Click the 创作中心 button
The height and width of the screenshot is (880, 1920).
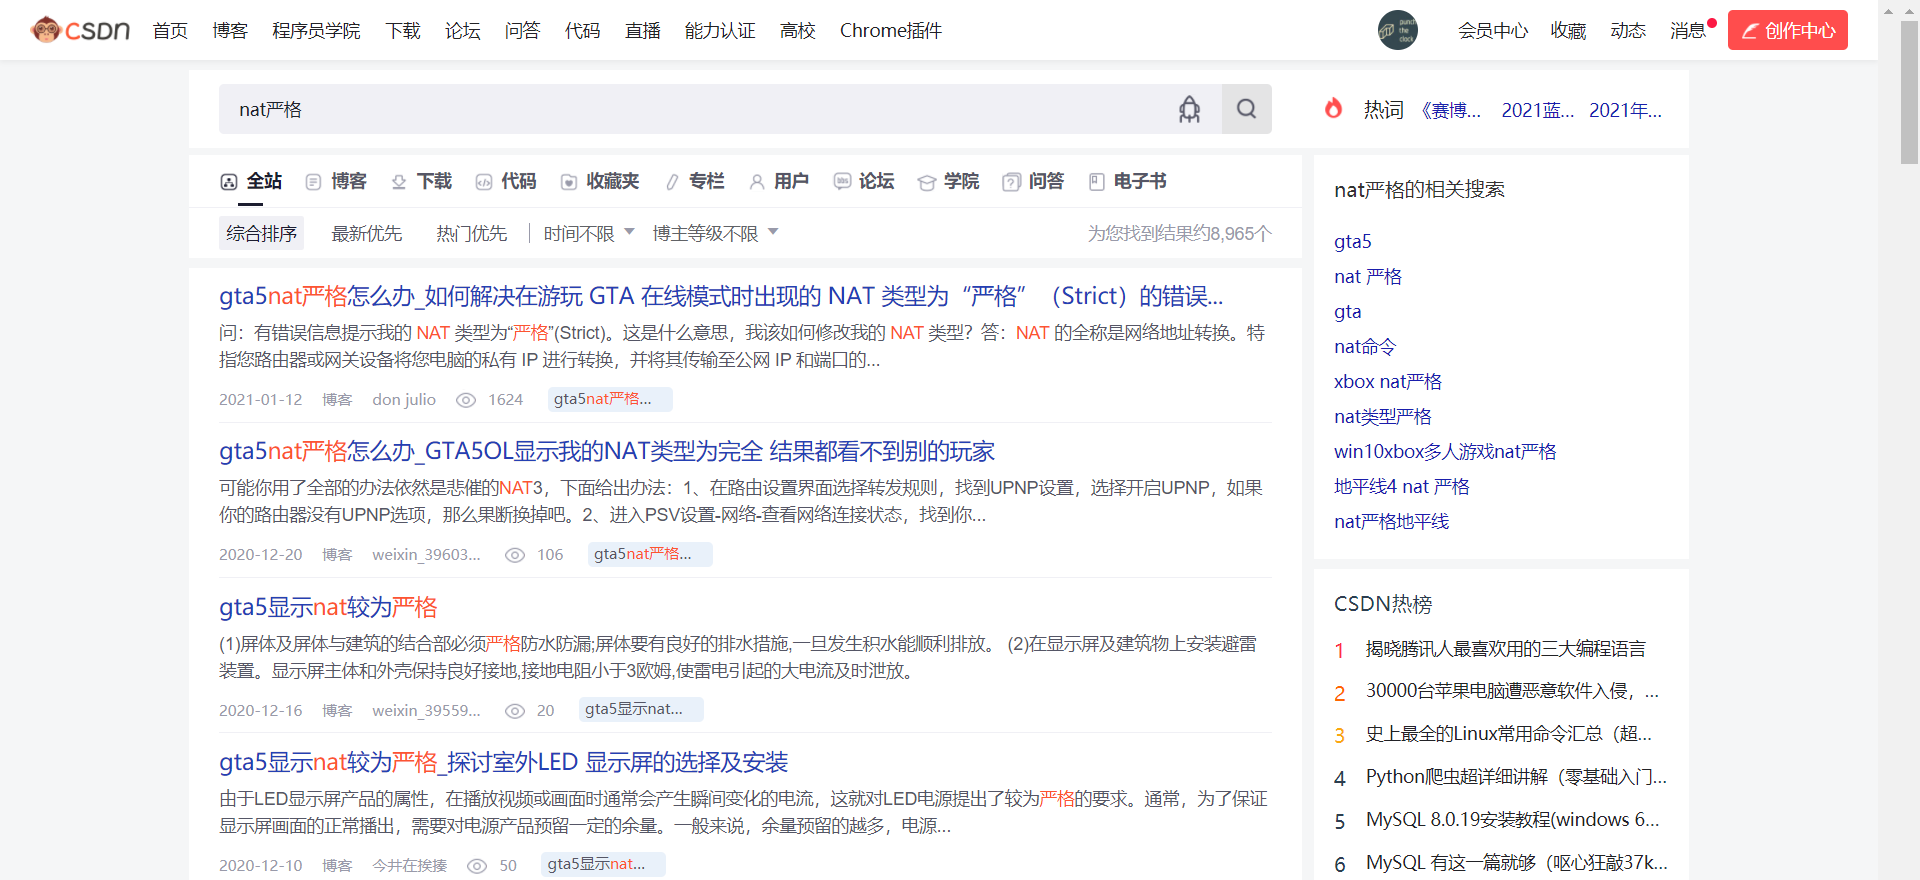pos(1788,30)
